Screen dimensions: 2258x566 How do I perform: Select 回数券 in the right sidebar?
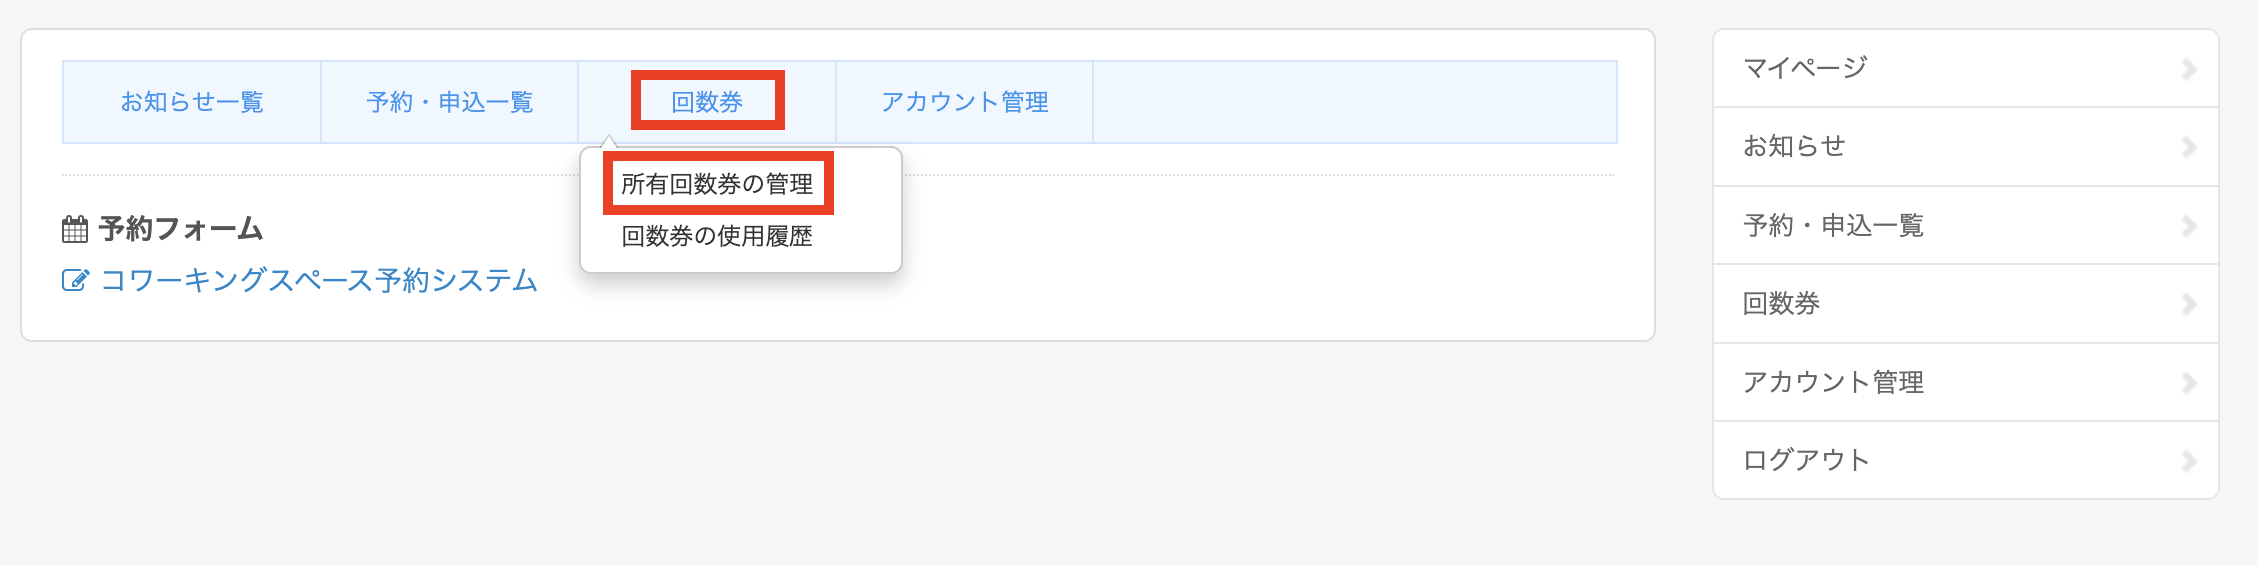(x=1782, y=304)
